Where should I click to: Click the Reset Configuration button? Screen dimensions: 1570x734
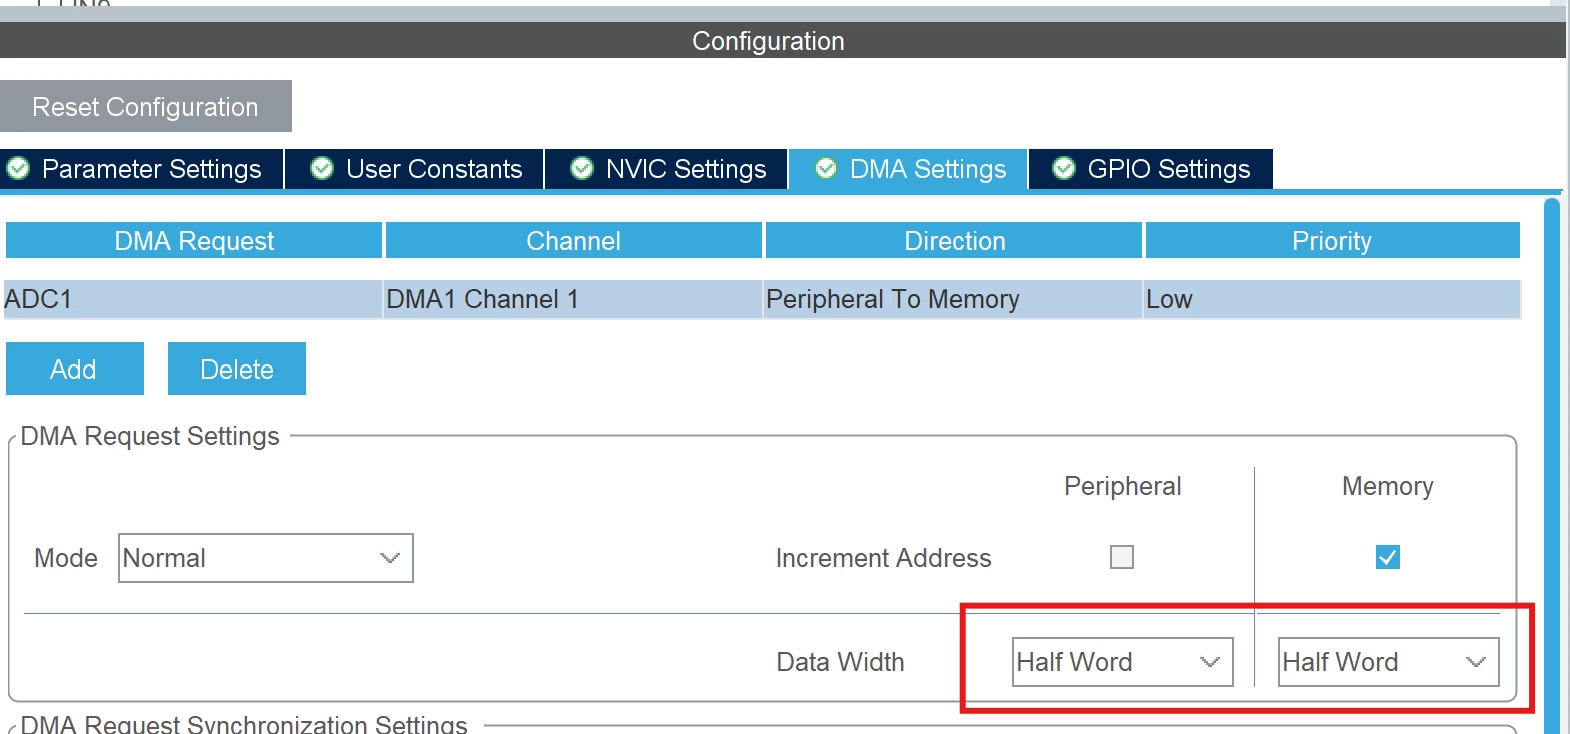[x=146, y=106]
